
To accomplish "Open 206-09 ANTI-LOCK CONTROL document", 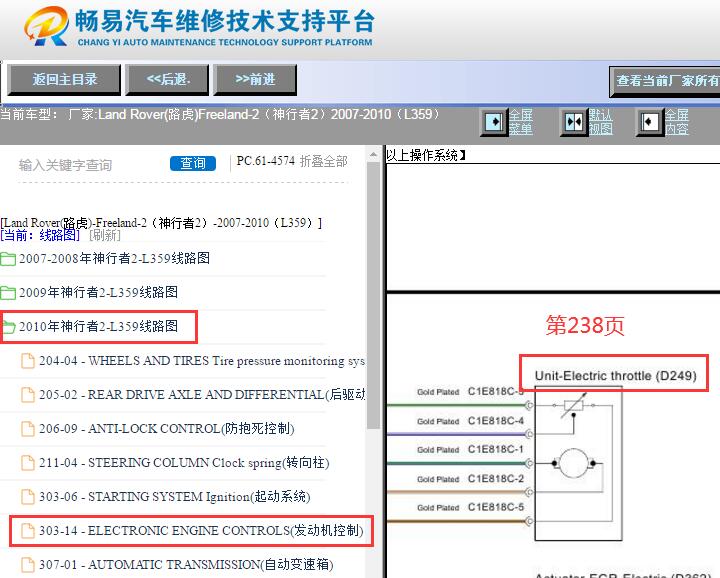I will click(x=167, y=429).
